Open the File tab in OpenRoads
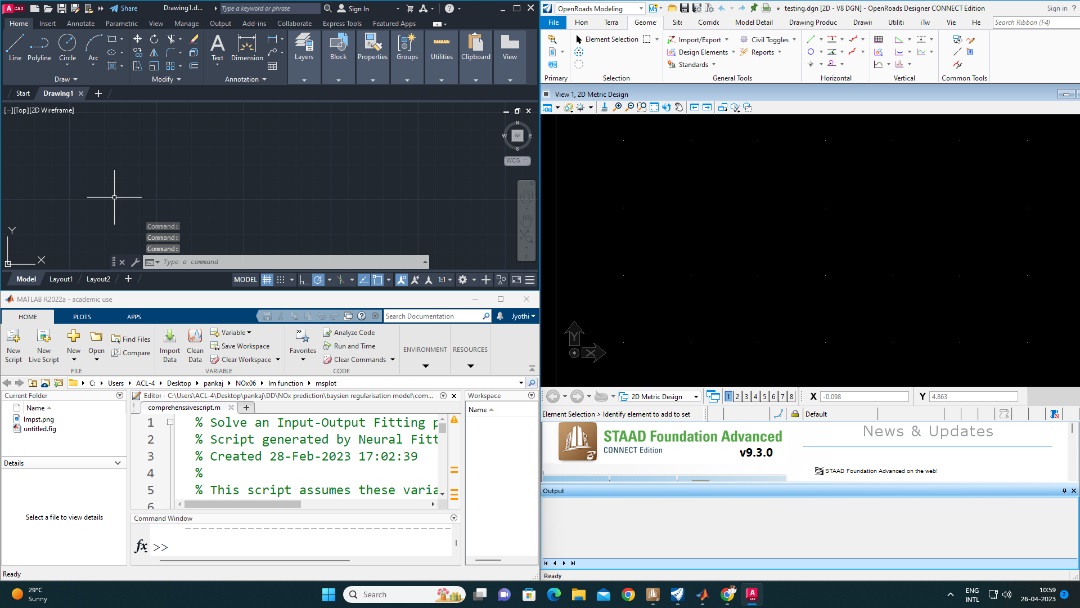The image size is (1080, 608). click(x=554, y=22)
